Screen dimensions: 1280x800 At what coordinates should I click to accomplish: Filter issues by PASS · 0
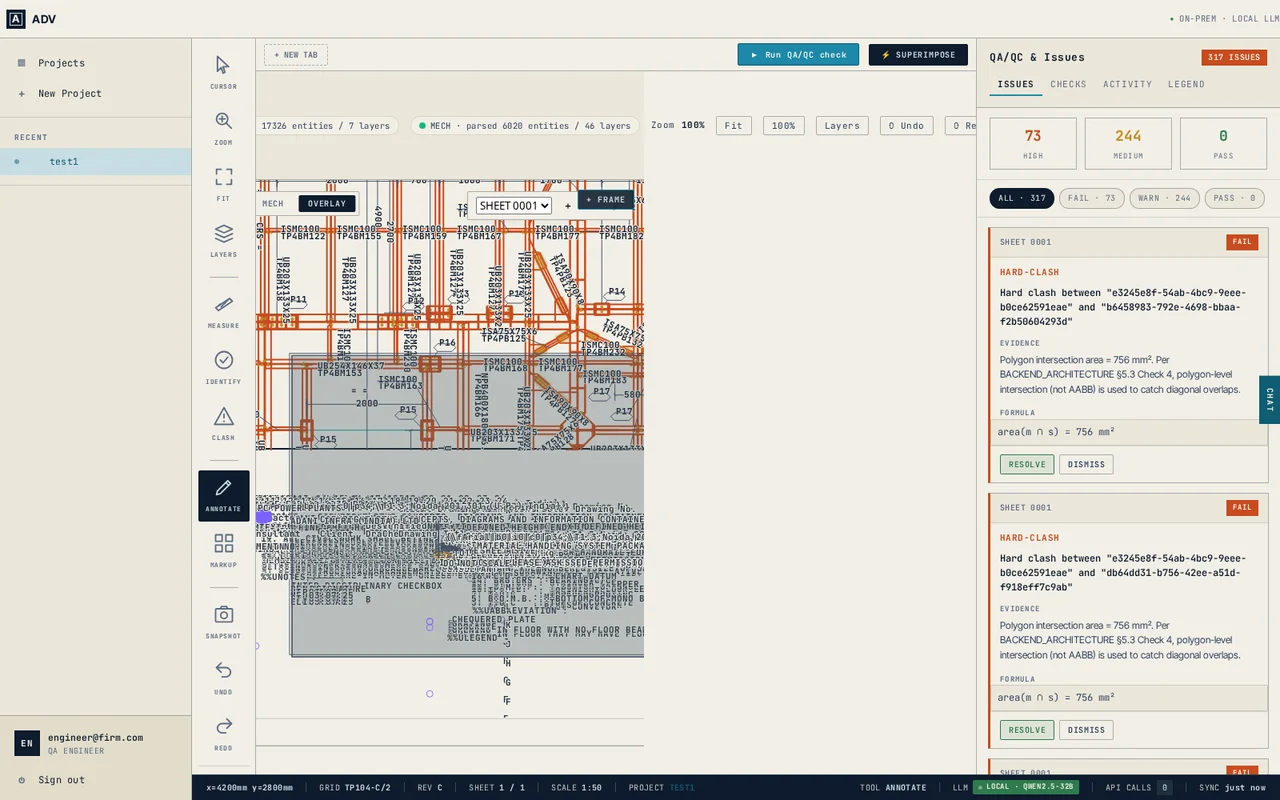(1235, 198)
